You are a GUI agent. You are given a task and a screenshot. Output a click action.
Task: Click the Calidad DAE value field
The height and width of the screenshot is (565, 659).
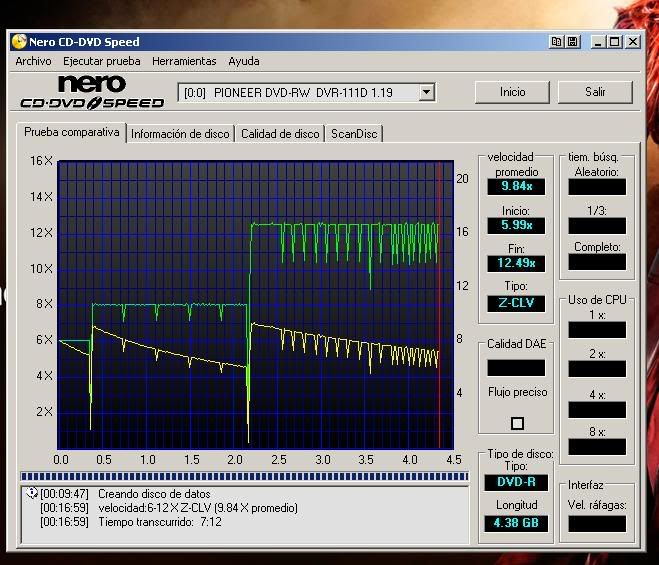(517, 368)
